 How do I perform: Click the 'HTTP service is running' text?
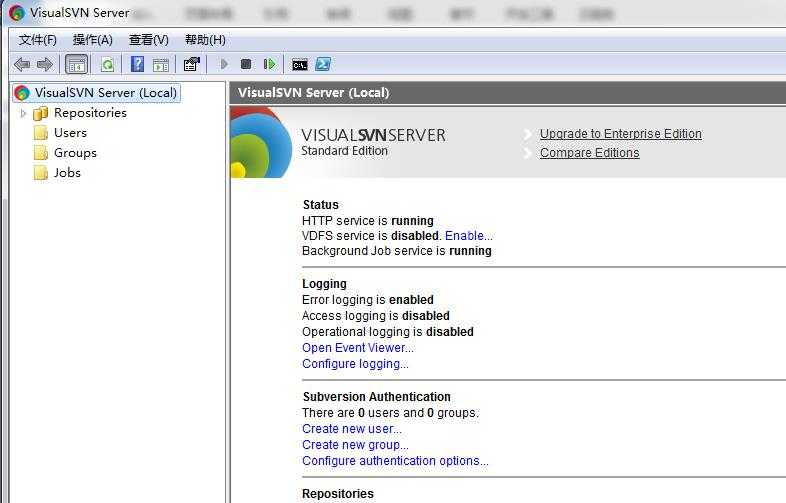tap(368, 221)
